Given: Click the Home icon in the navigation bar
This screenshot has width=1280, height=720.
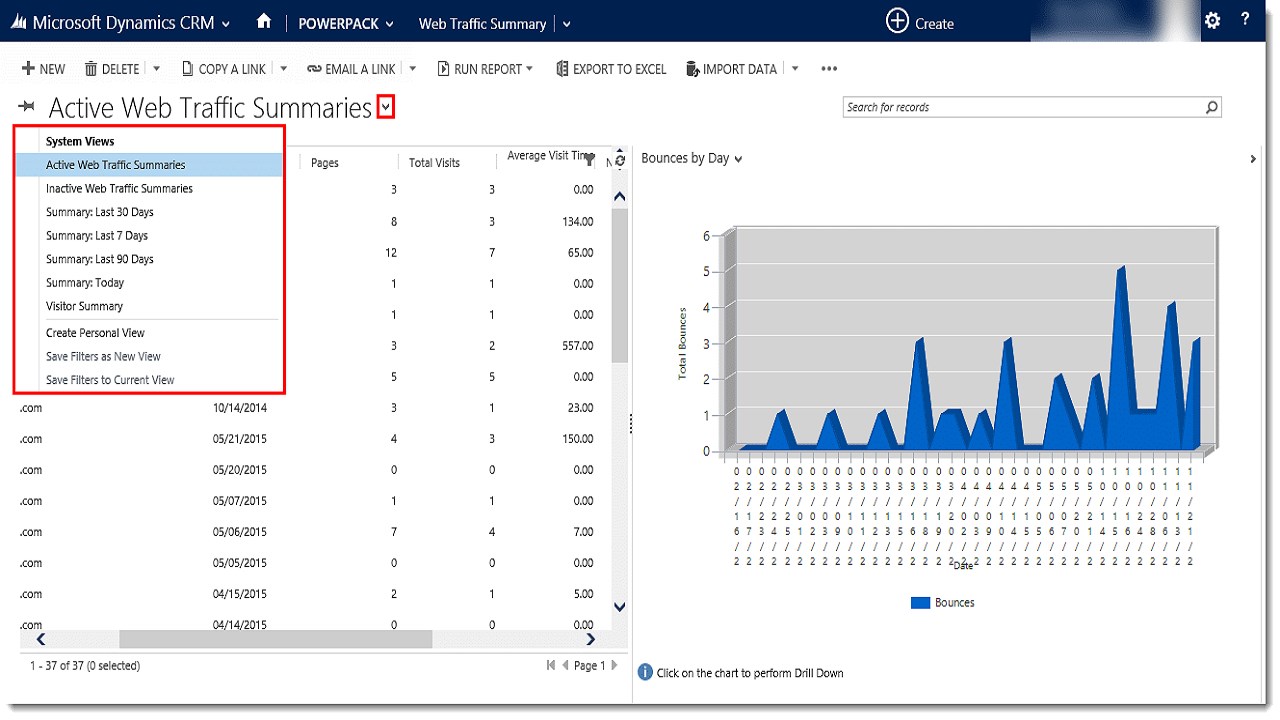Looking at the screenshot, I should point(264,21).
